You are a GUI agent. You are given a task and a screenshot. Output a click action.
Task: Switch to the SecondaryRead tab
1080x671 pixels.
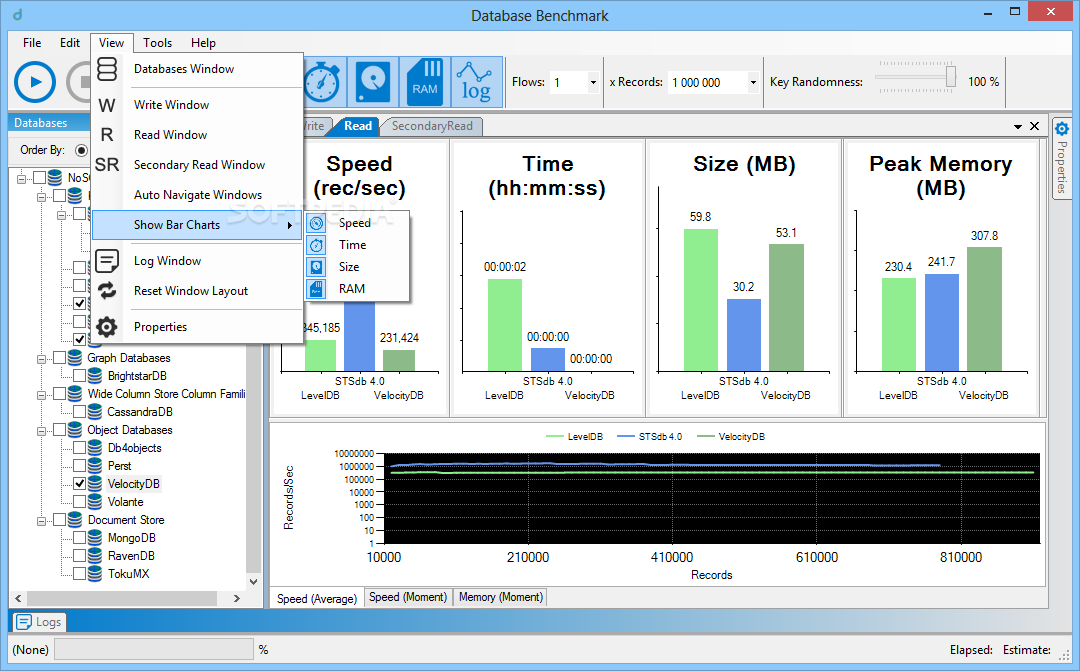[432, 126]
